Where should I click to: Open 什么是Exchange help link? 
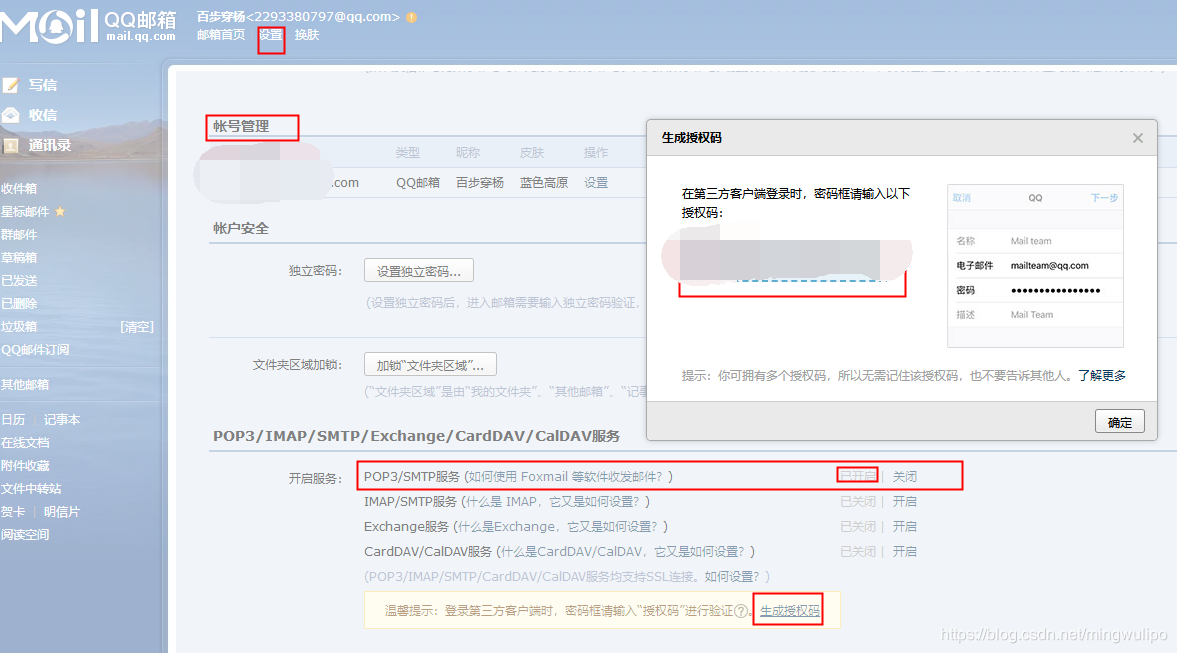pos(560,527)
